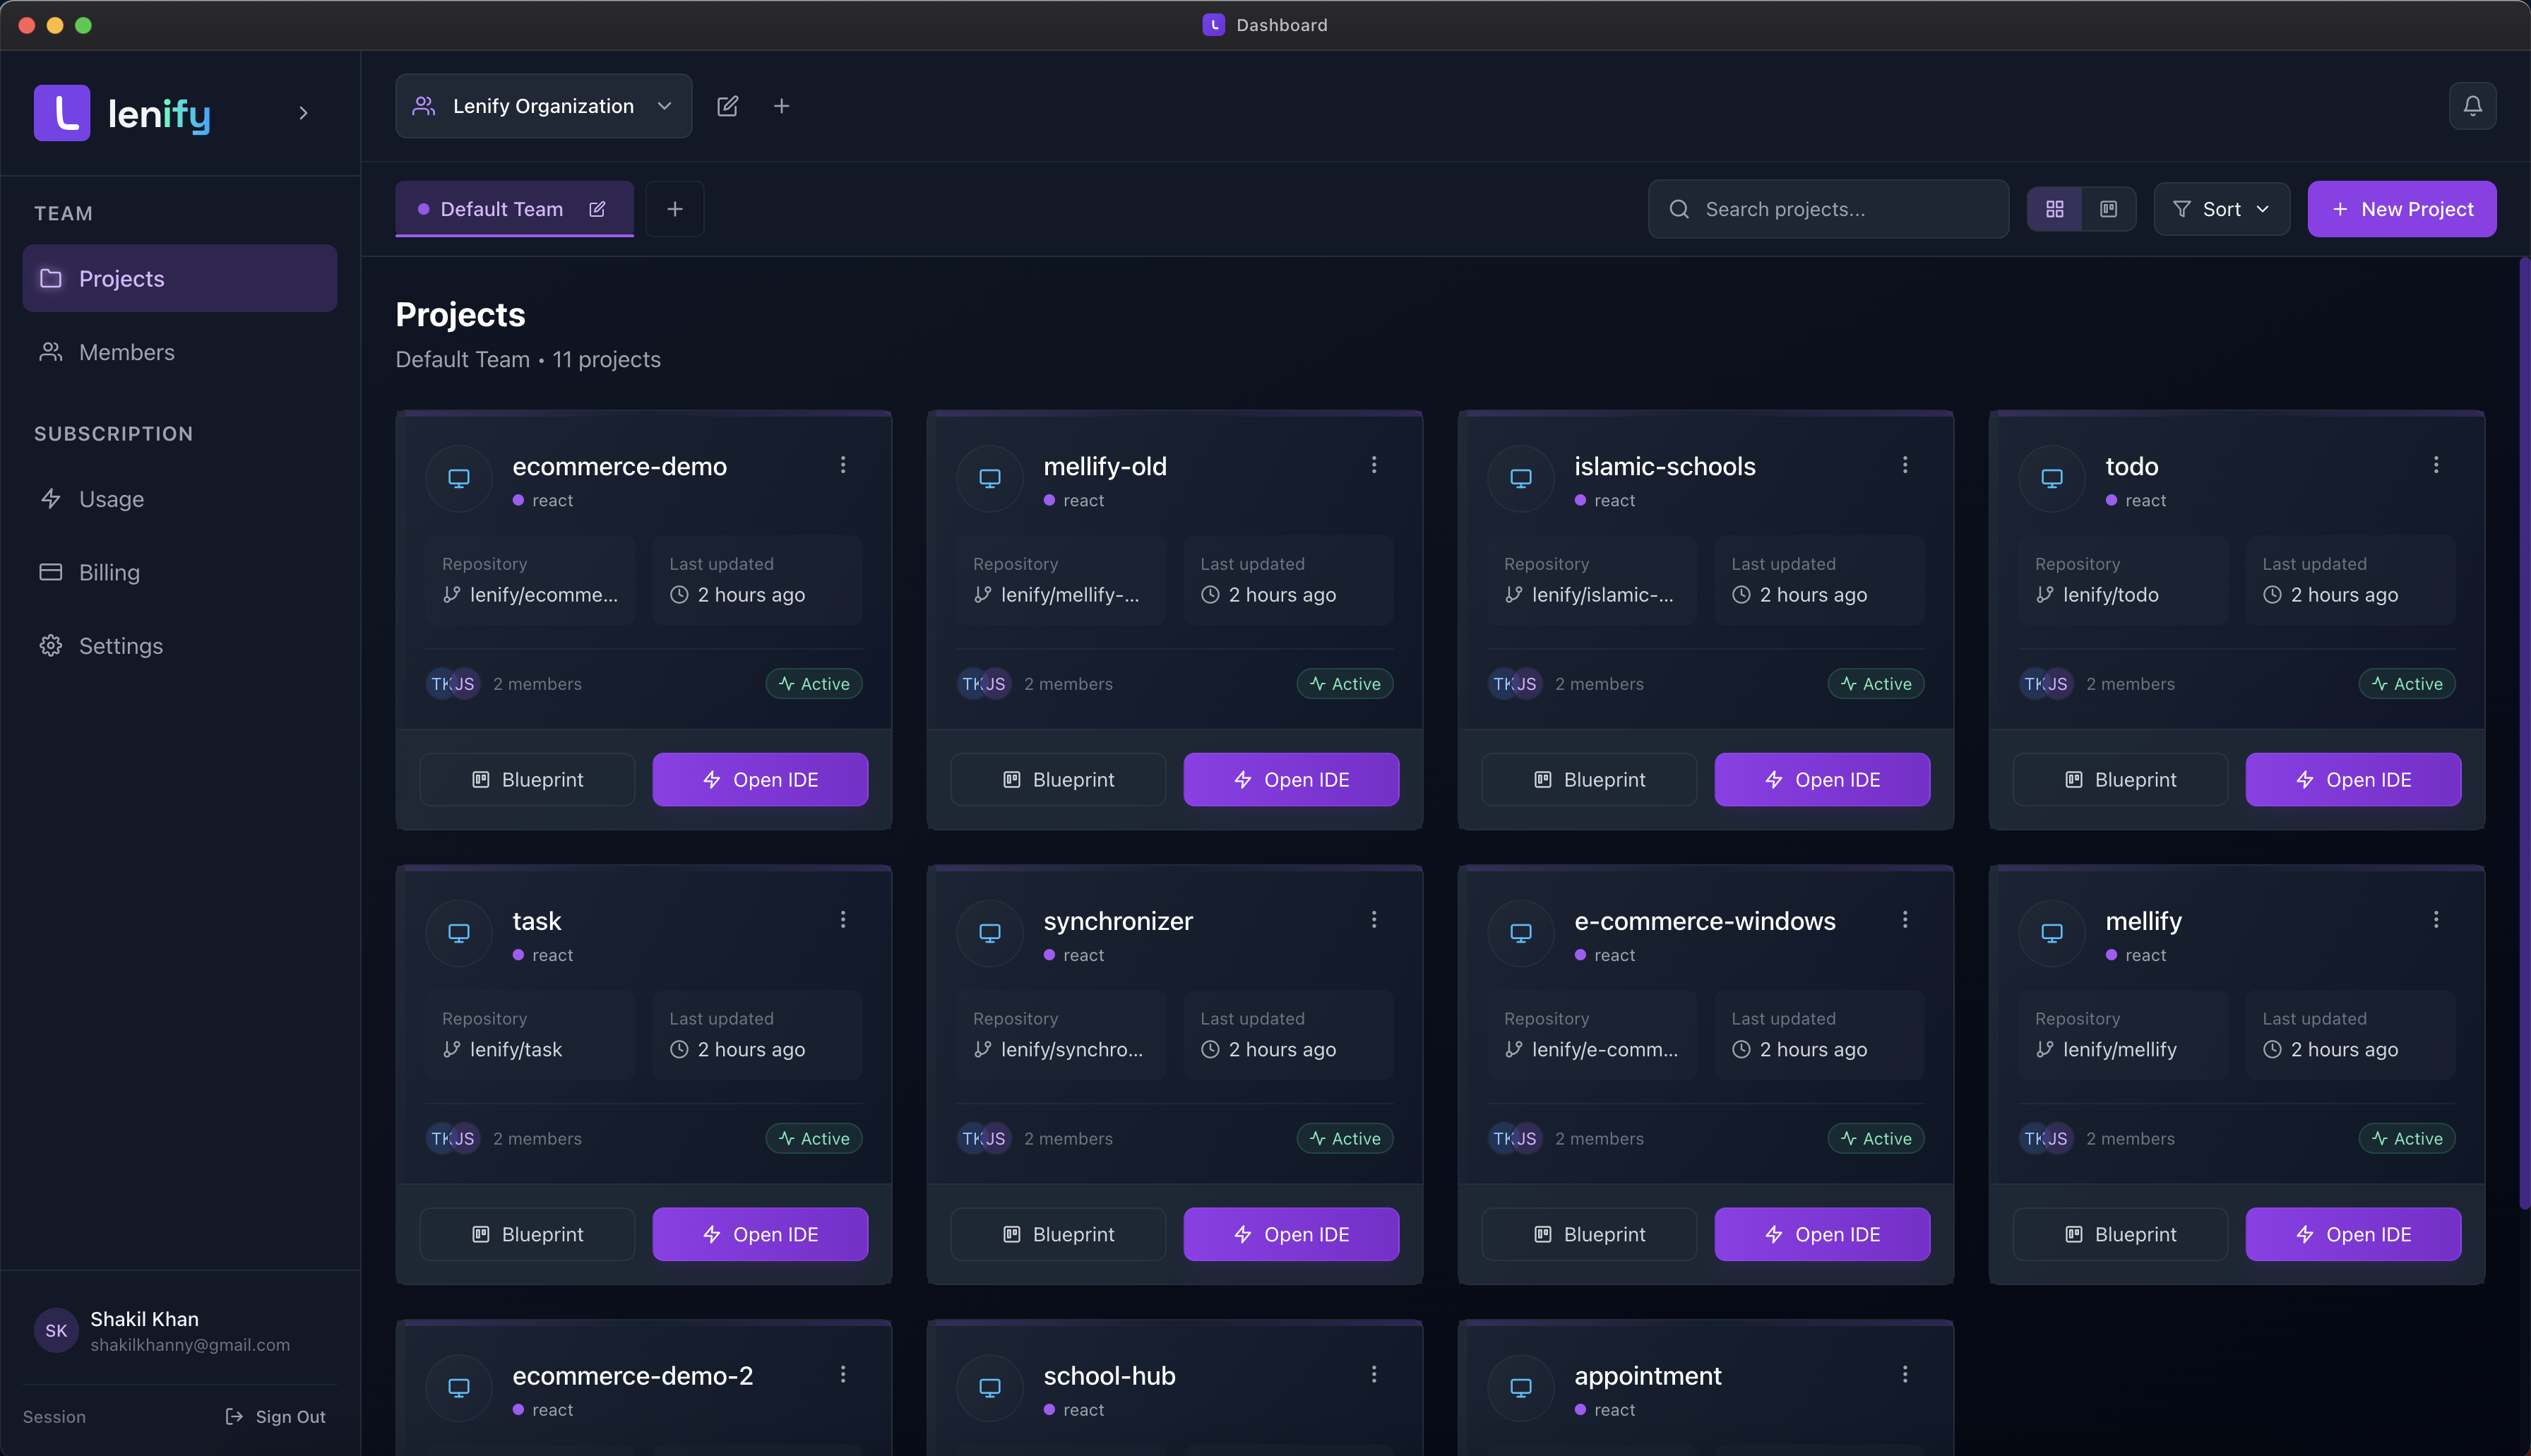Click the edit organization pencil icon
The height and width of the screenshot is (1456, 2531).
coord(727,106)
